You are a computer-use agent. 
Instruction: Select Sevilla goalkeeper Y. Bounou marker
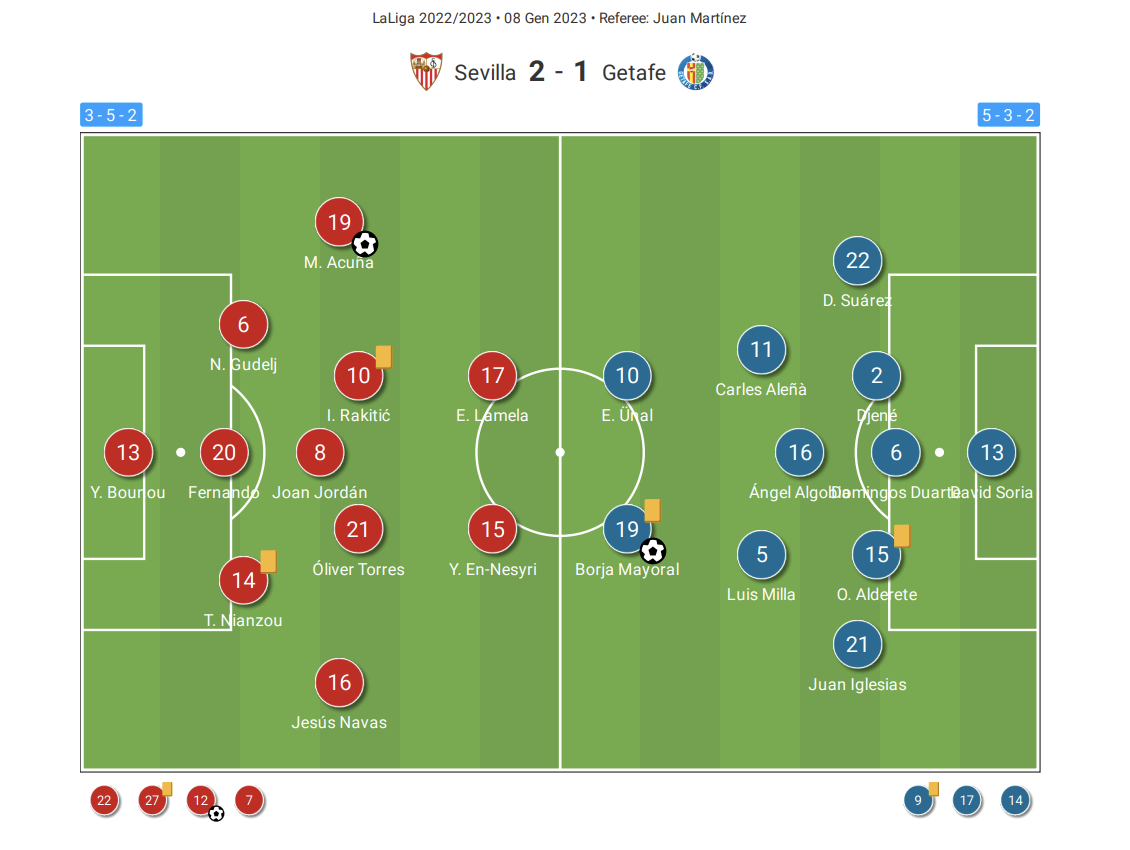pos(128,452)
